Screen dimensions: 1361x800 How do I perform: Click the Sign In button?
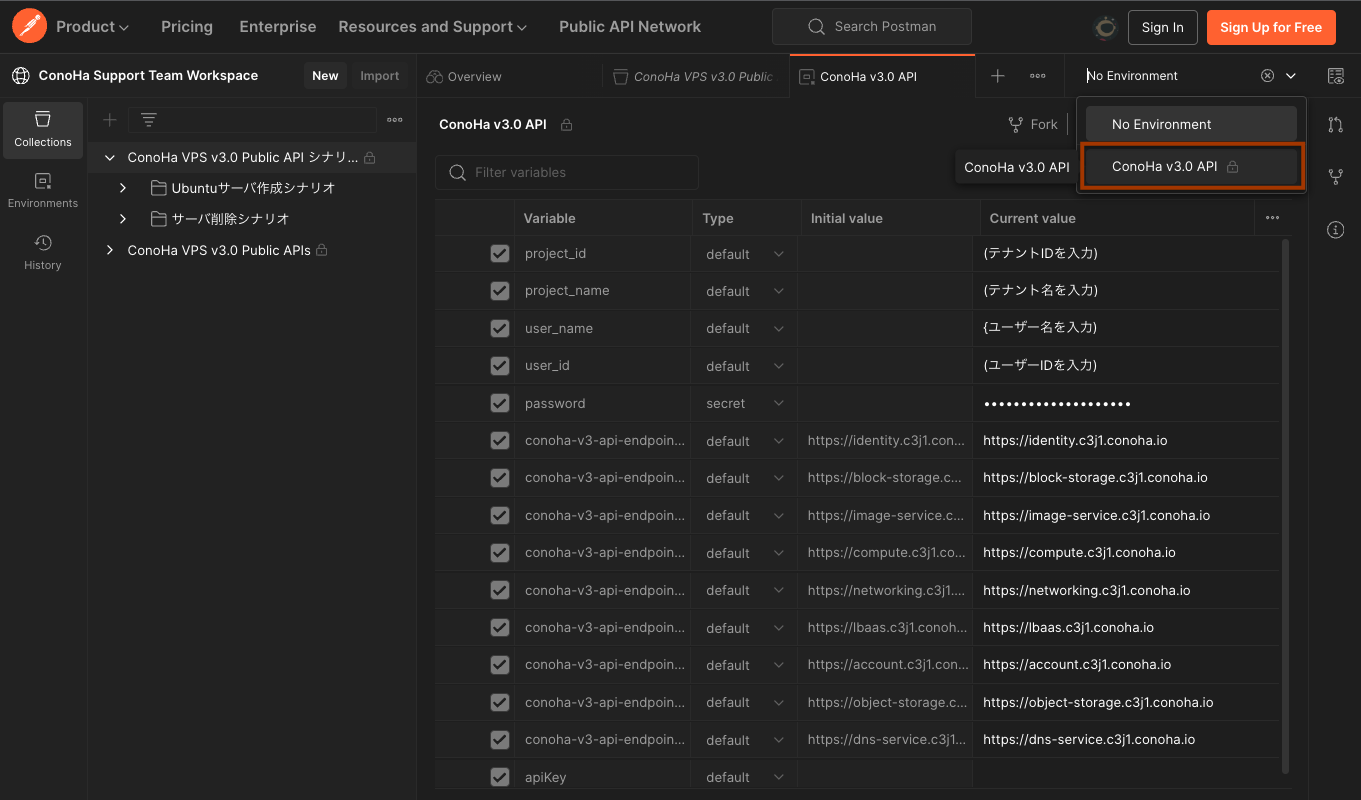(1162, 27)
